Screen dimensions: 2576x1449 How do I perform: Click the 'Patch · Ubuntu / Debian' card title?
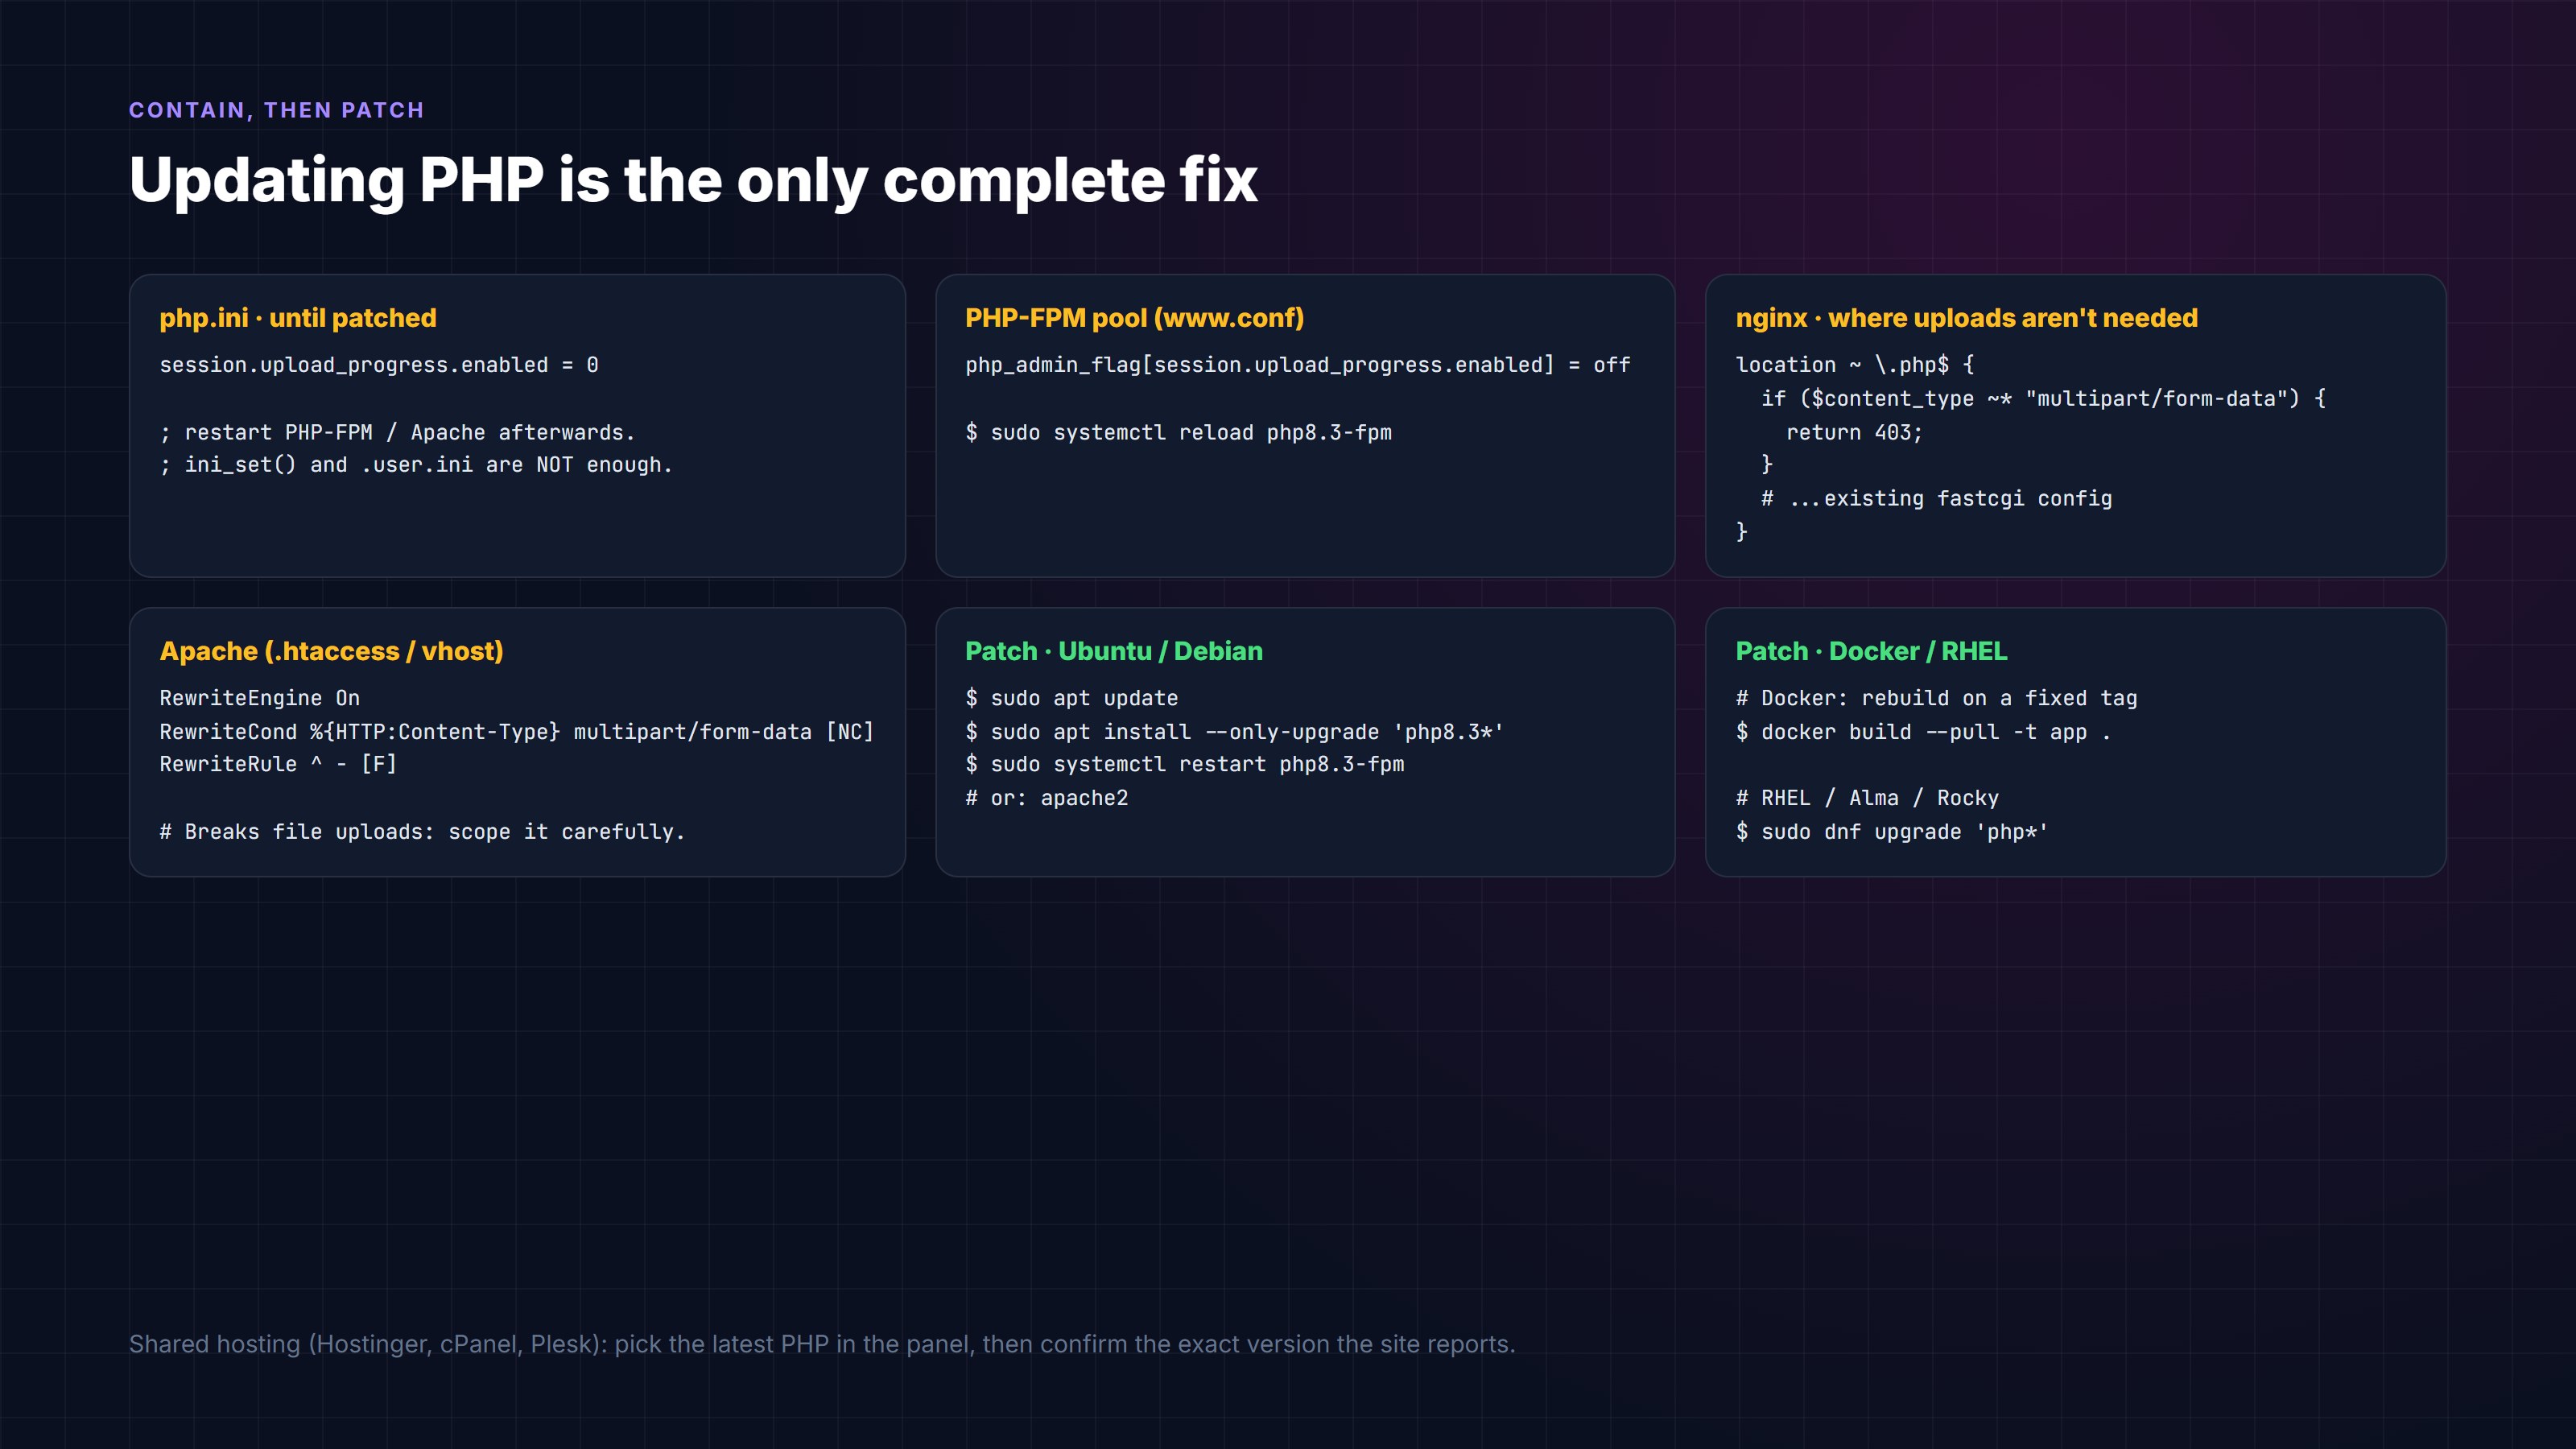1114,651
